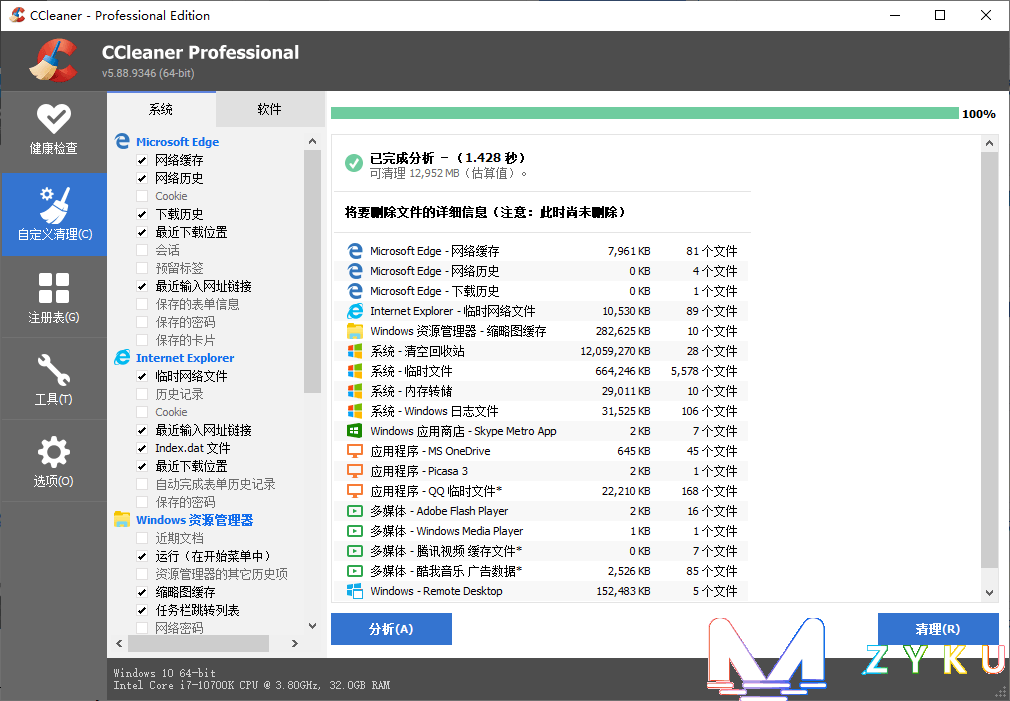Click Windows icon for Remote Desktop row
Viewport: 1010px width, 701px height.
click(x=355, y=591)
